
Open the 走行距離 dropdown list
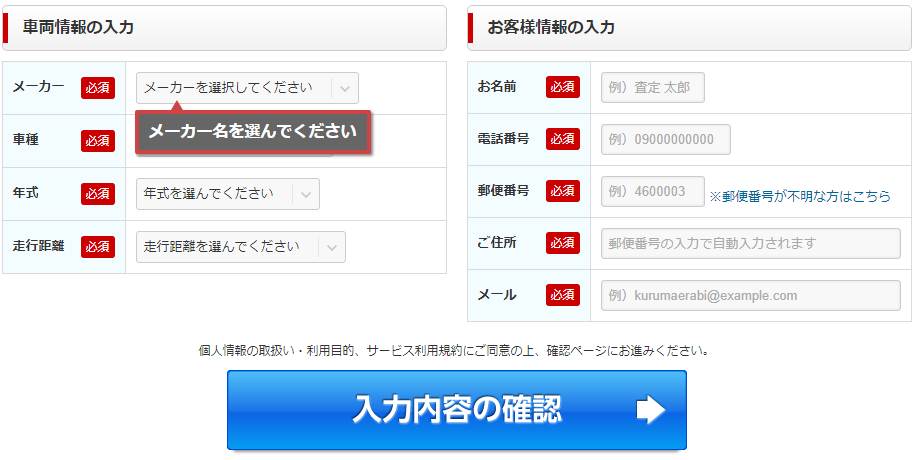(x=240, y=246)
